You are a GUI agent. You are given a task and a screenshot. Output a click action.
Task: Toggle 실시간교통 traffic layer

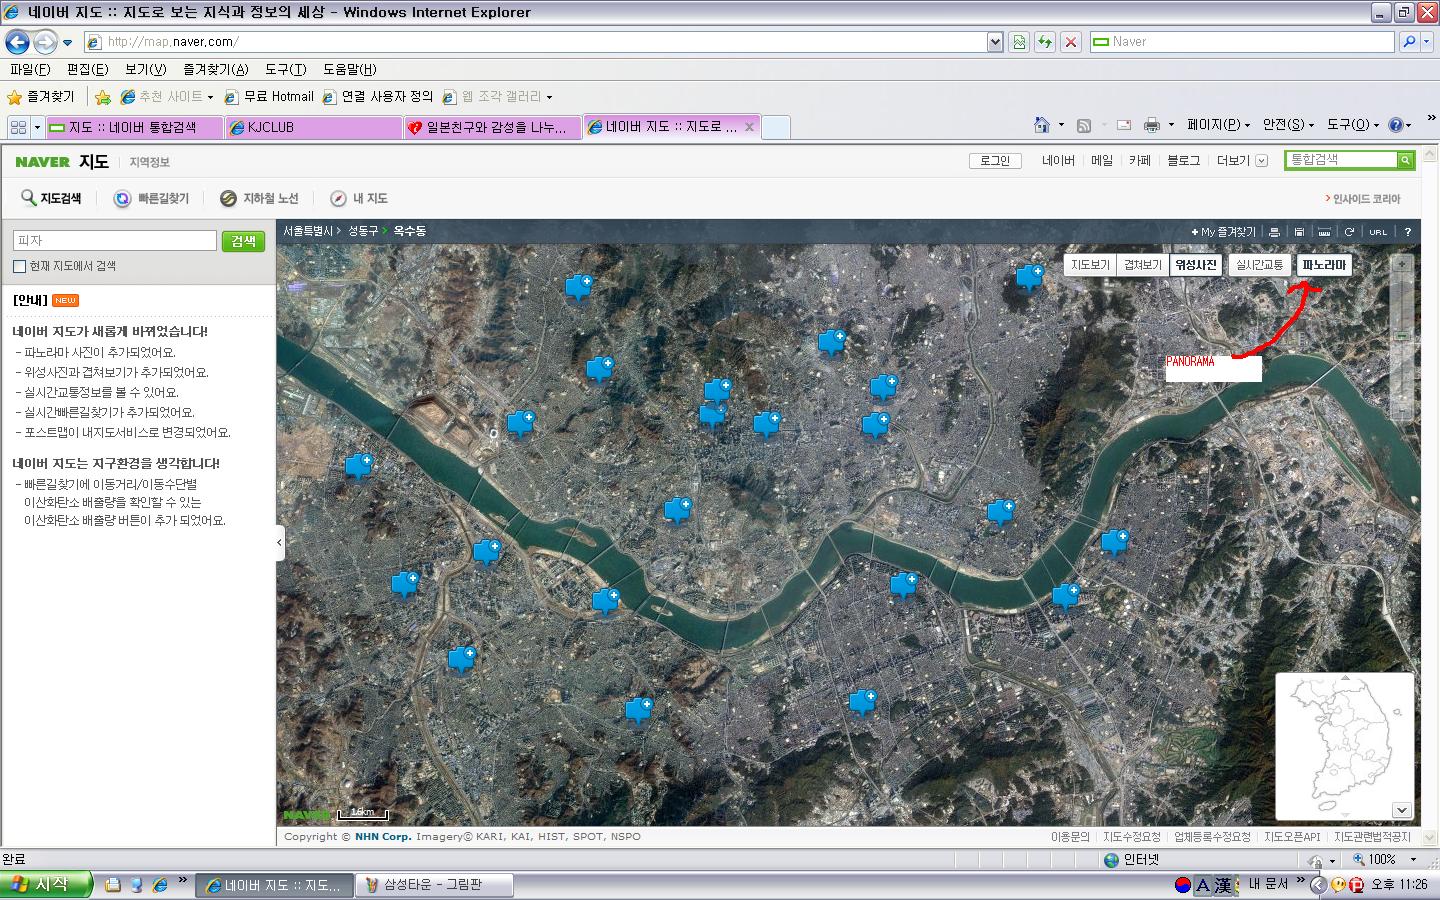coord(1259,265)
